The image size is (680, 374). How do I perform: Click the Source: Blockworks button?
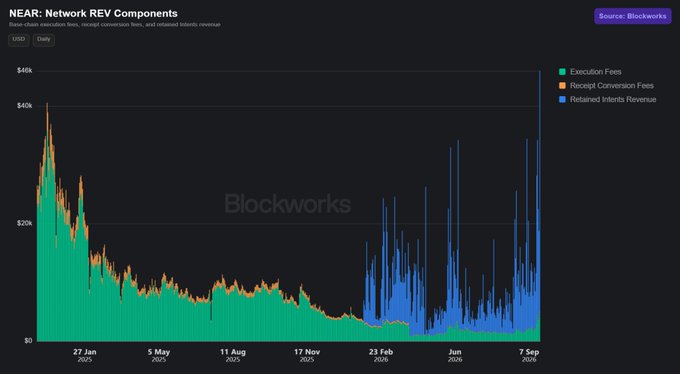click(632, 16)
